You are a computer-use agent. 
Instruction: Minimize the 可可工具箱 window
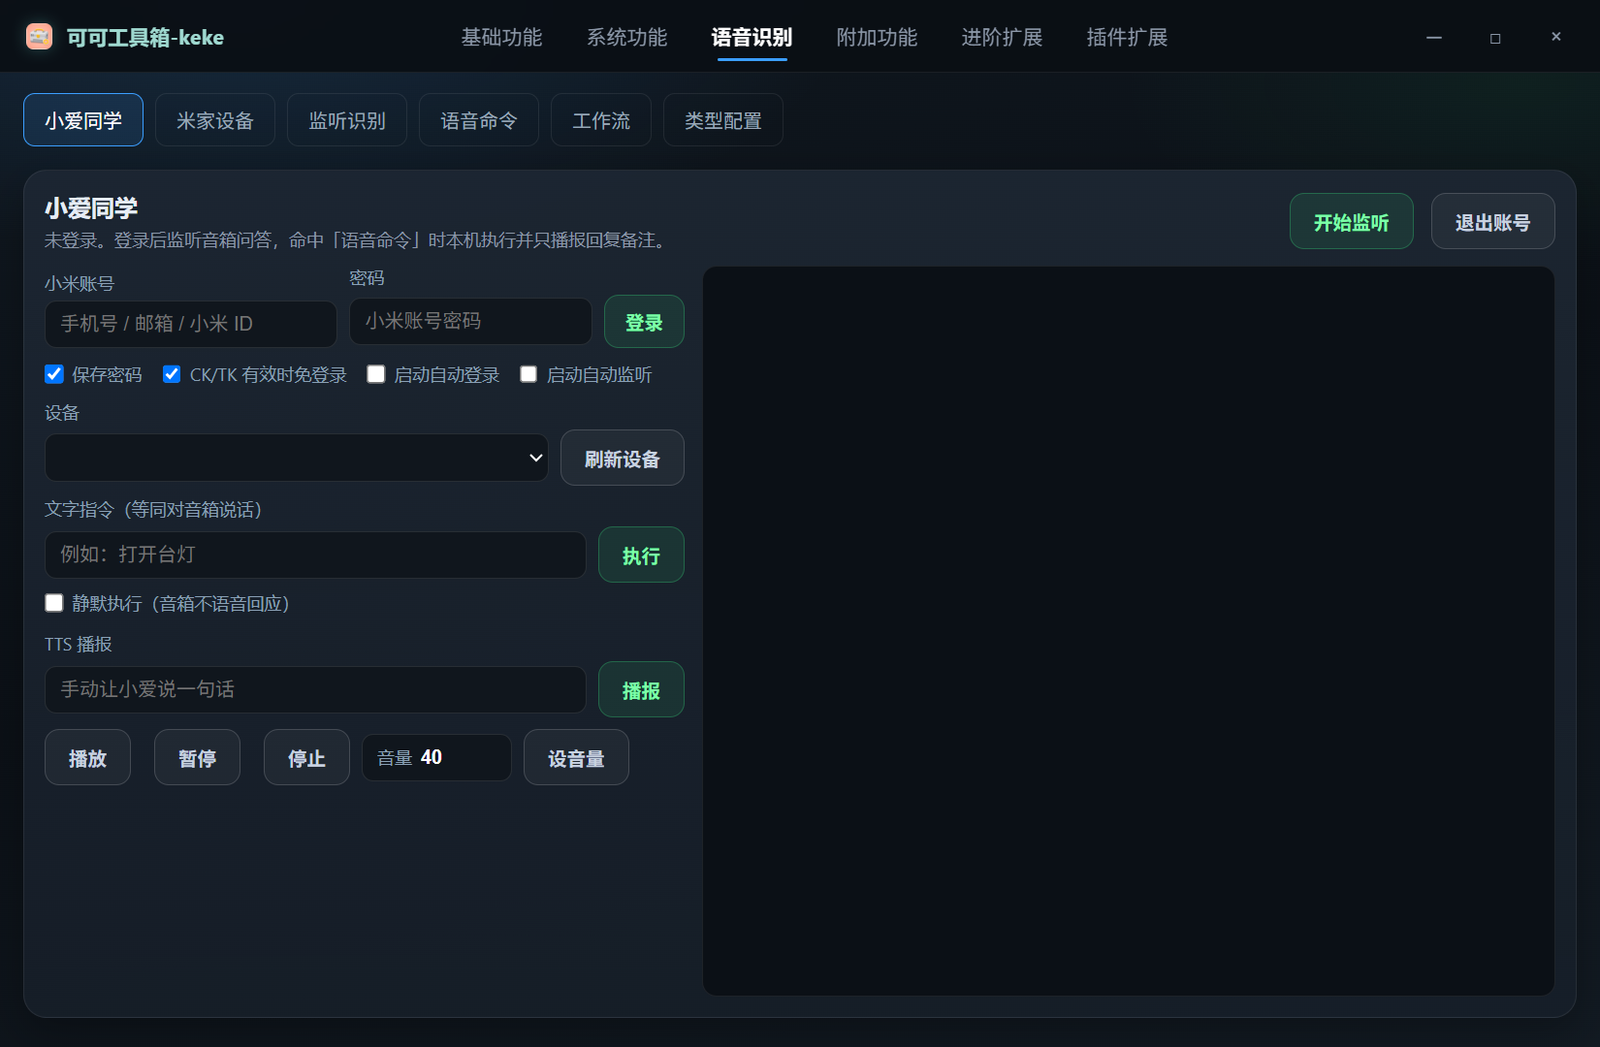[x=1434, y=37]
